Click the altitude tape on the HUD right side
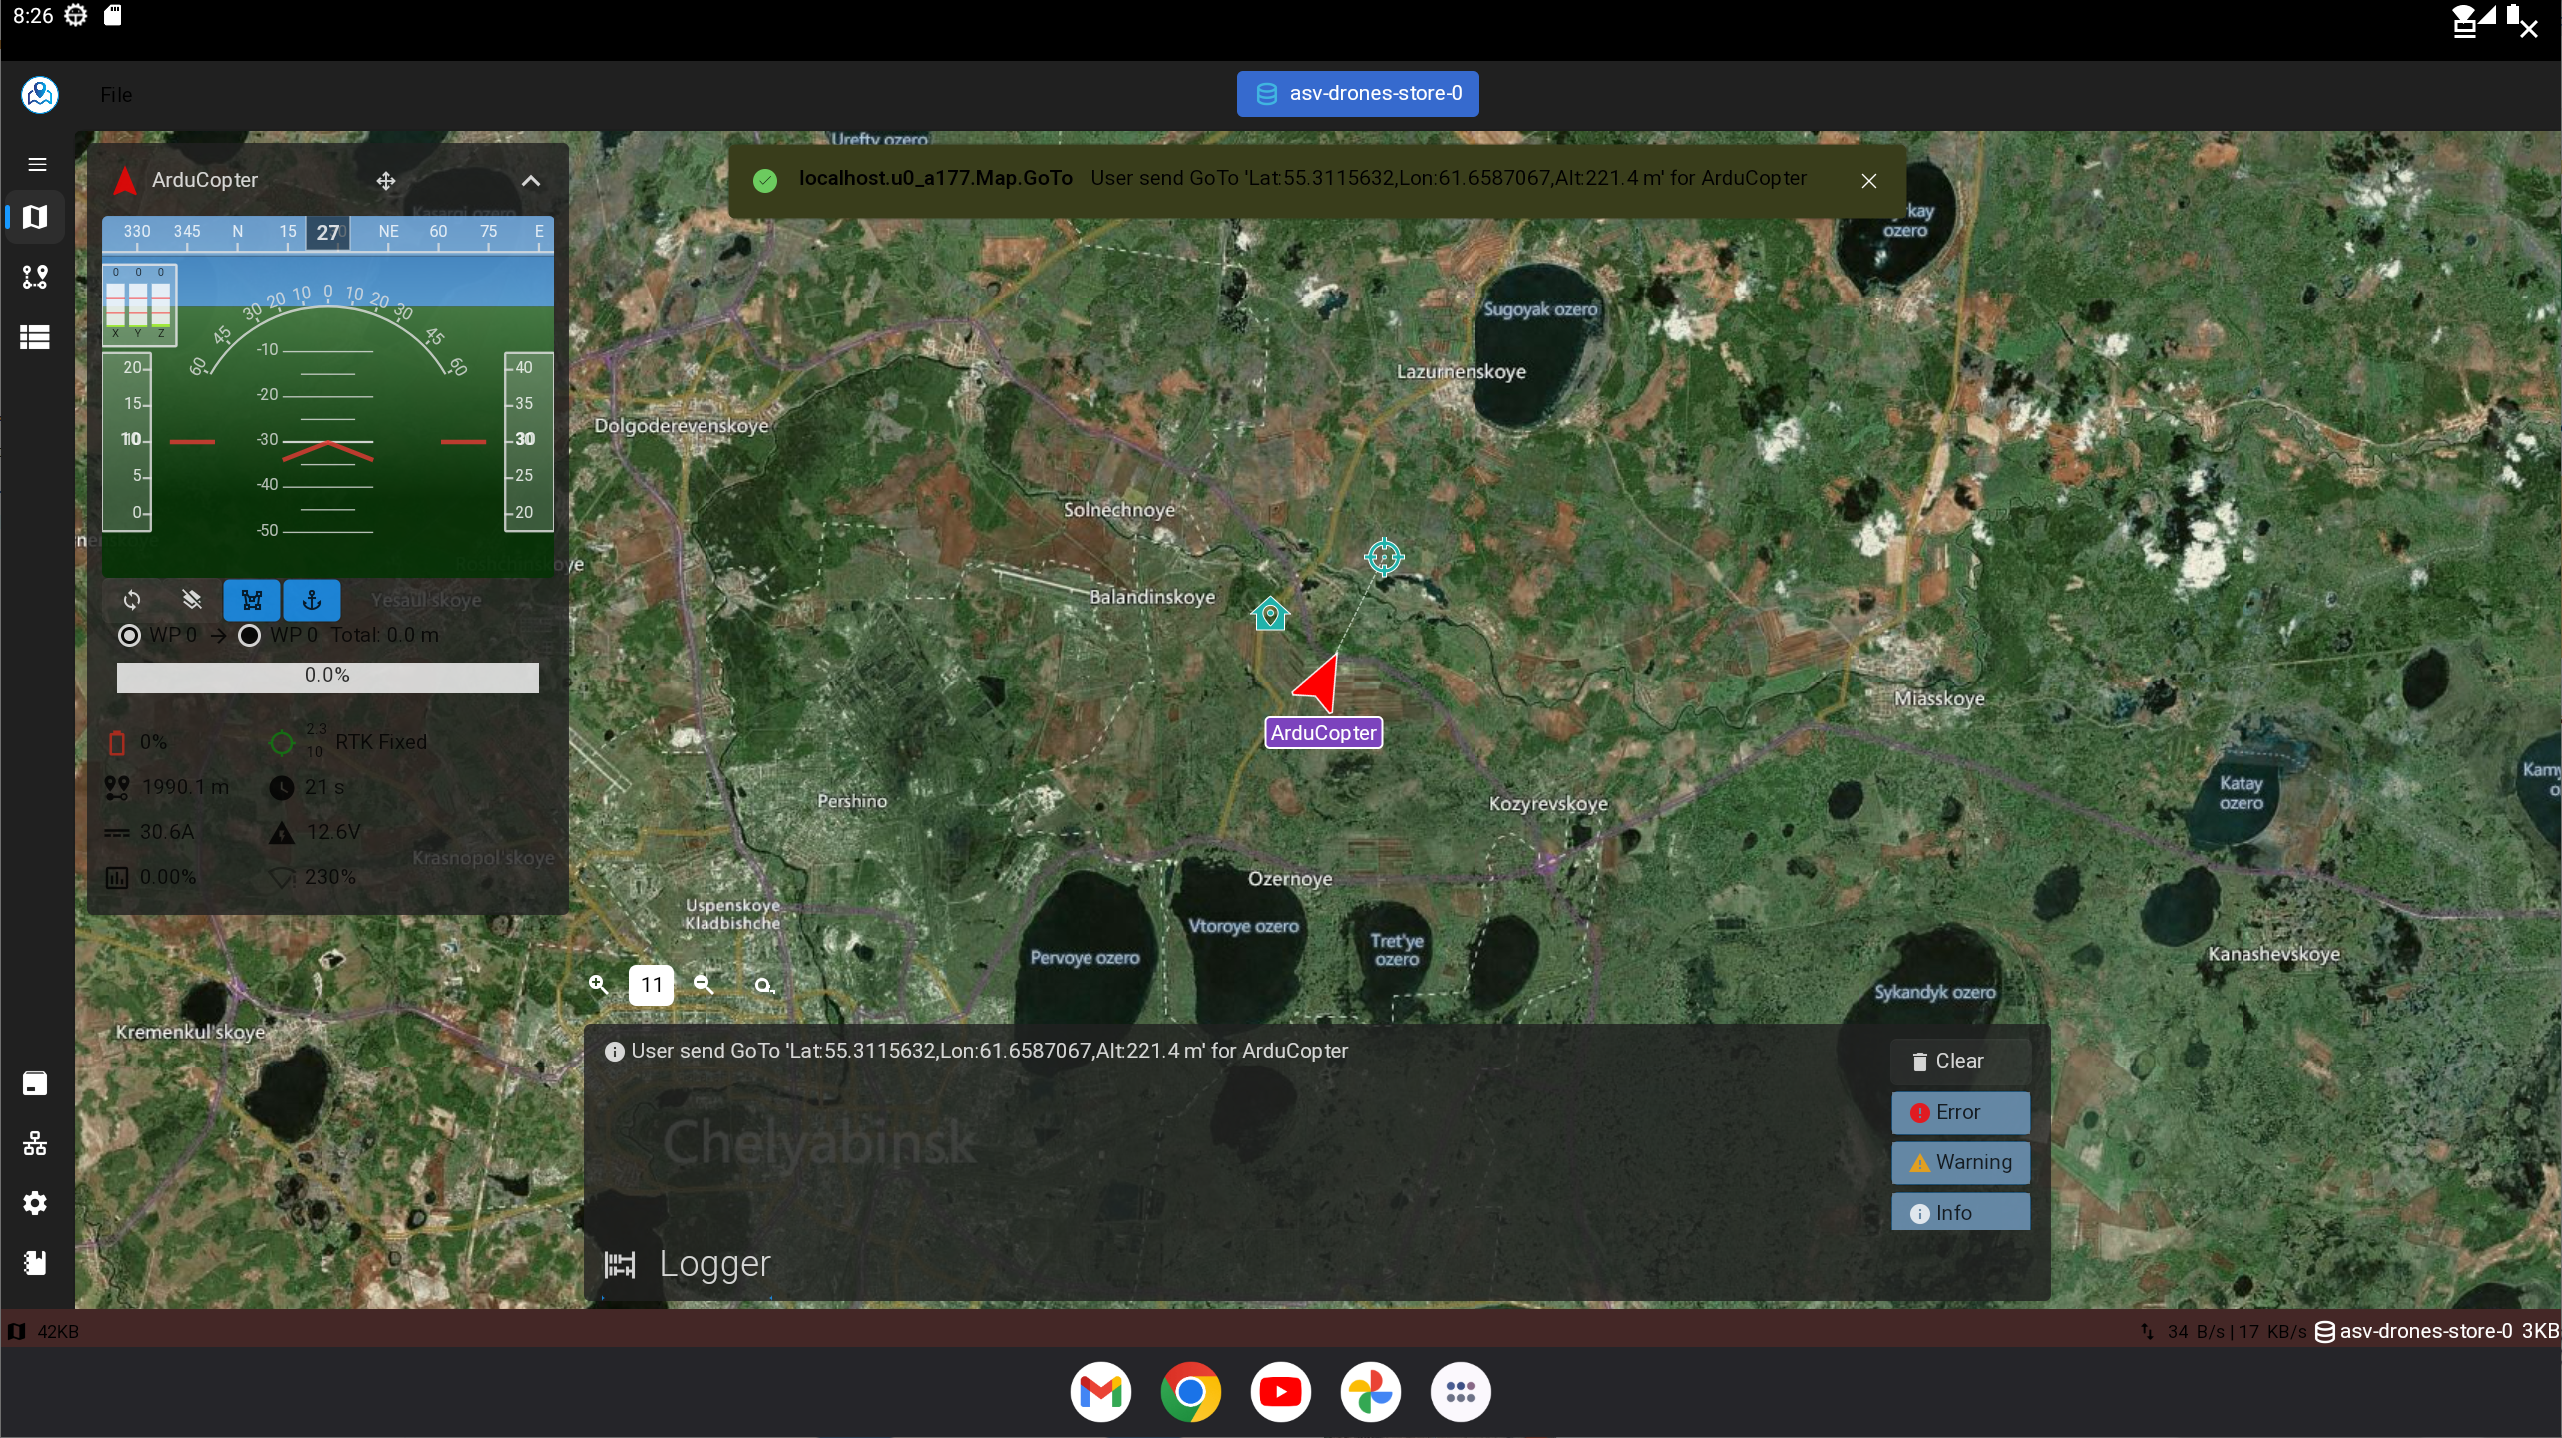This screenshot has width=2562, height=1438. pos(528,441)
